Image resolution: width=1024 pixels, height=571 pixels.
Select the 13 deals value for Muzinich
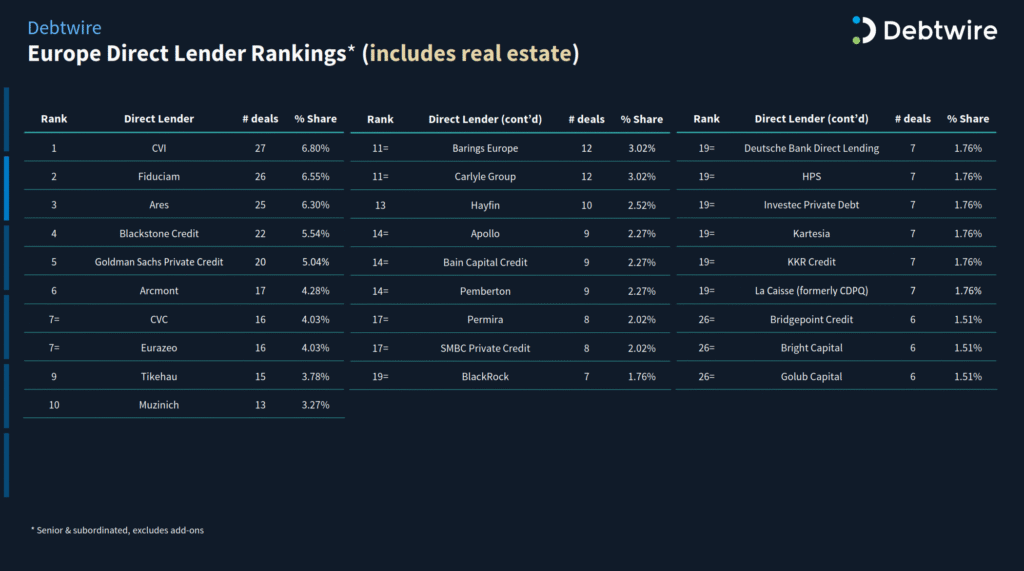click(260, 405)
